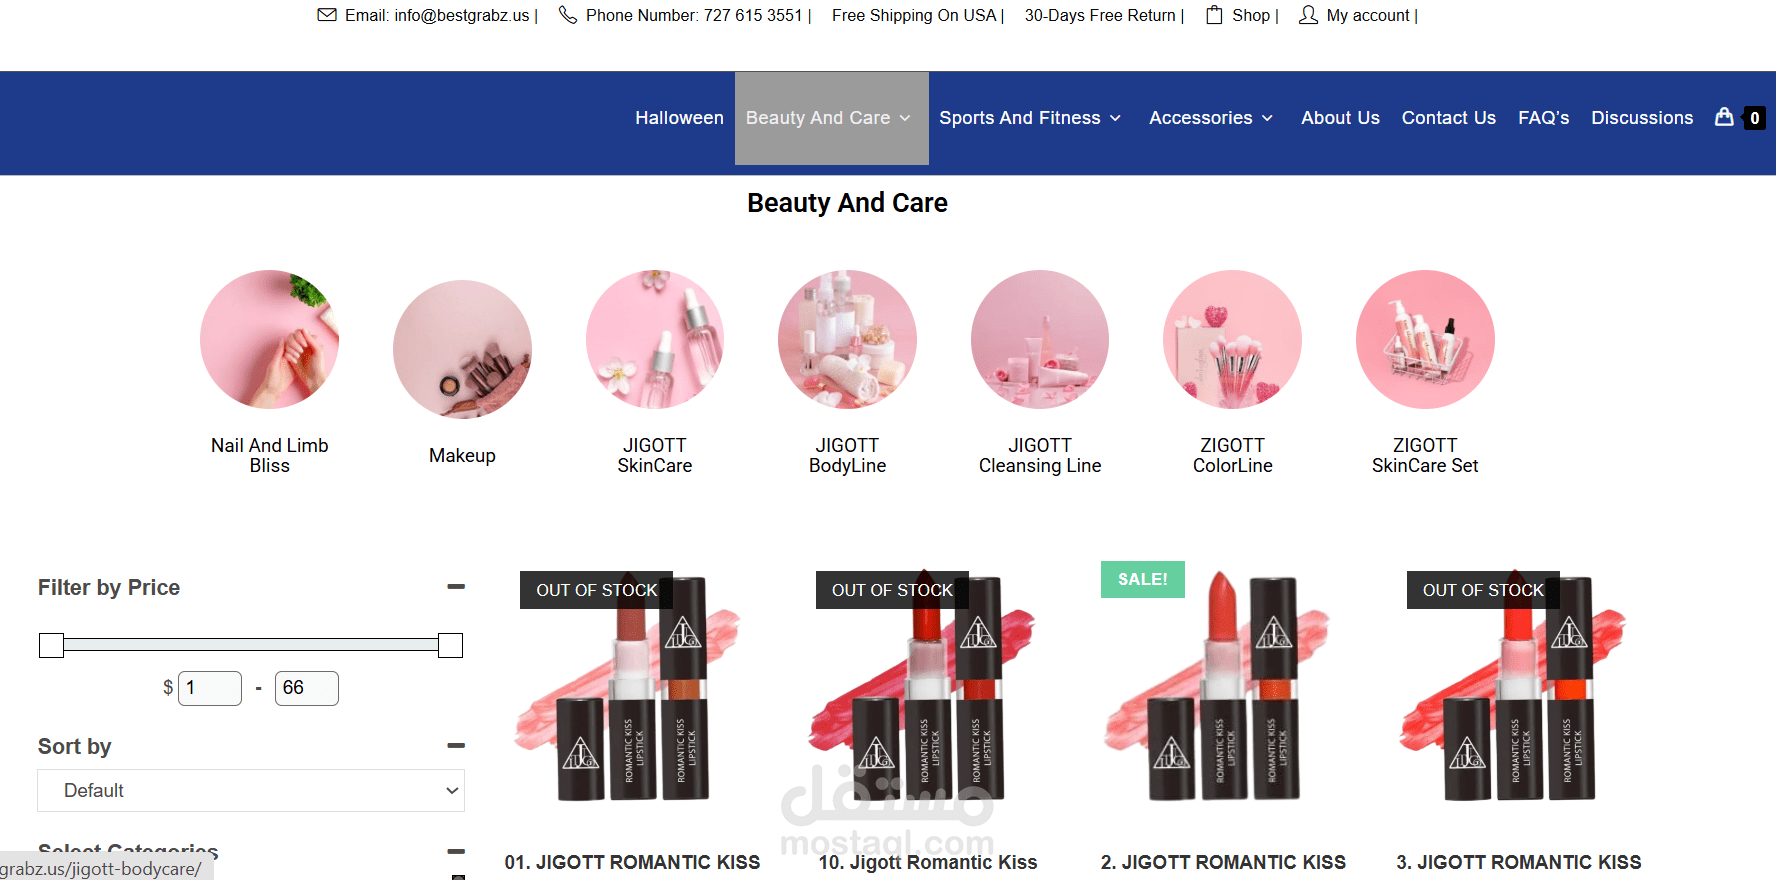Click the Shop clipboard icon

click(x=1214, y=15)
